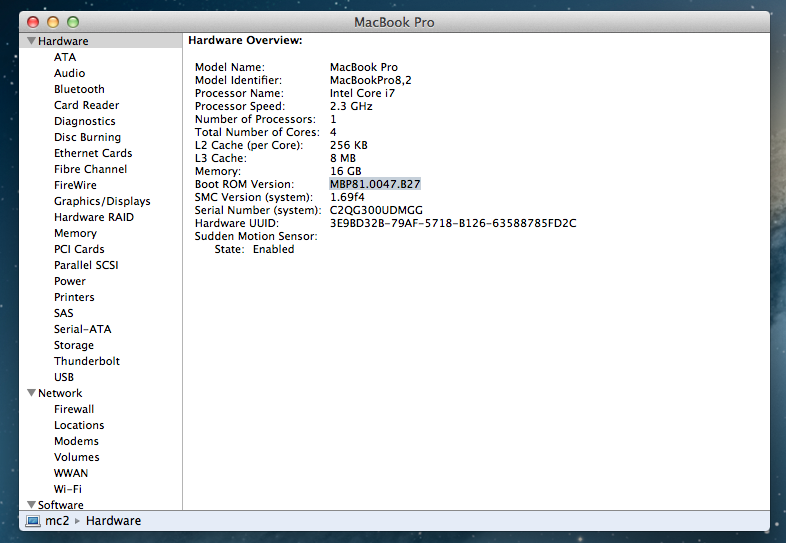786x543 pixels.
Task: Open the Power section
Action: [x=70, y=281]
